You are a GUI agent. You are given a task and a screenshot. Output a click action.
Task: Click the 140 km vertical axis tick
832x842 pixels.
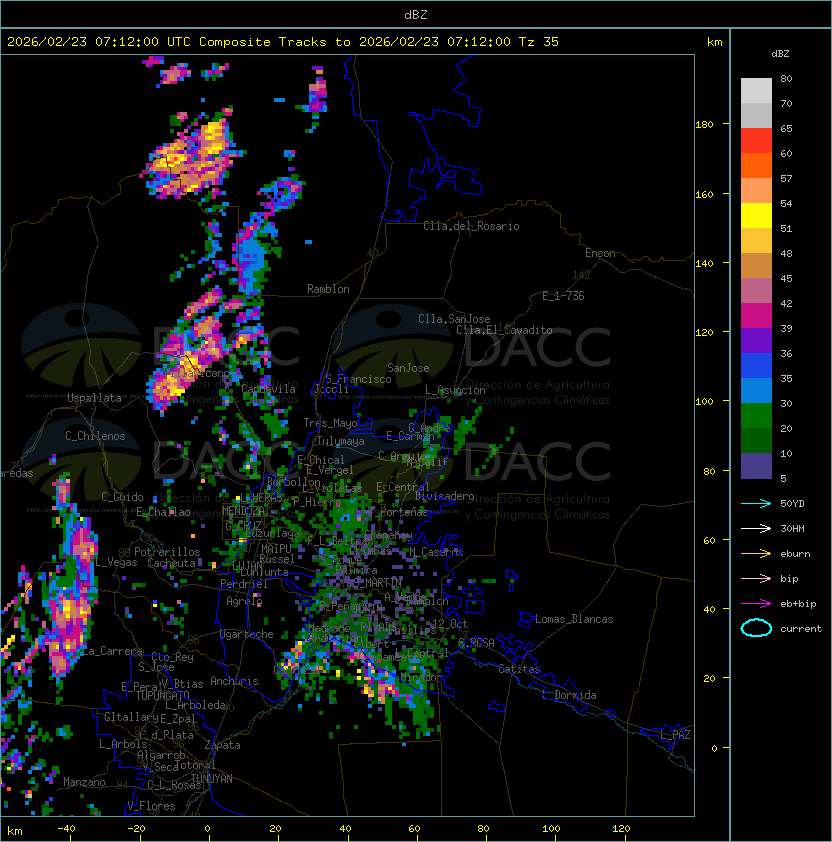point(704,264)
